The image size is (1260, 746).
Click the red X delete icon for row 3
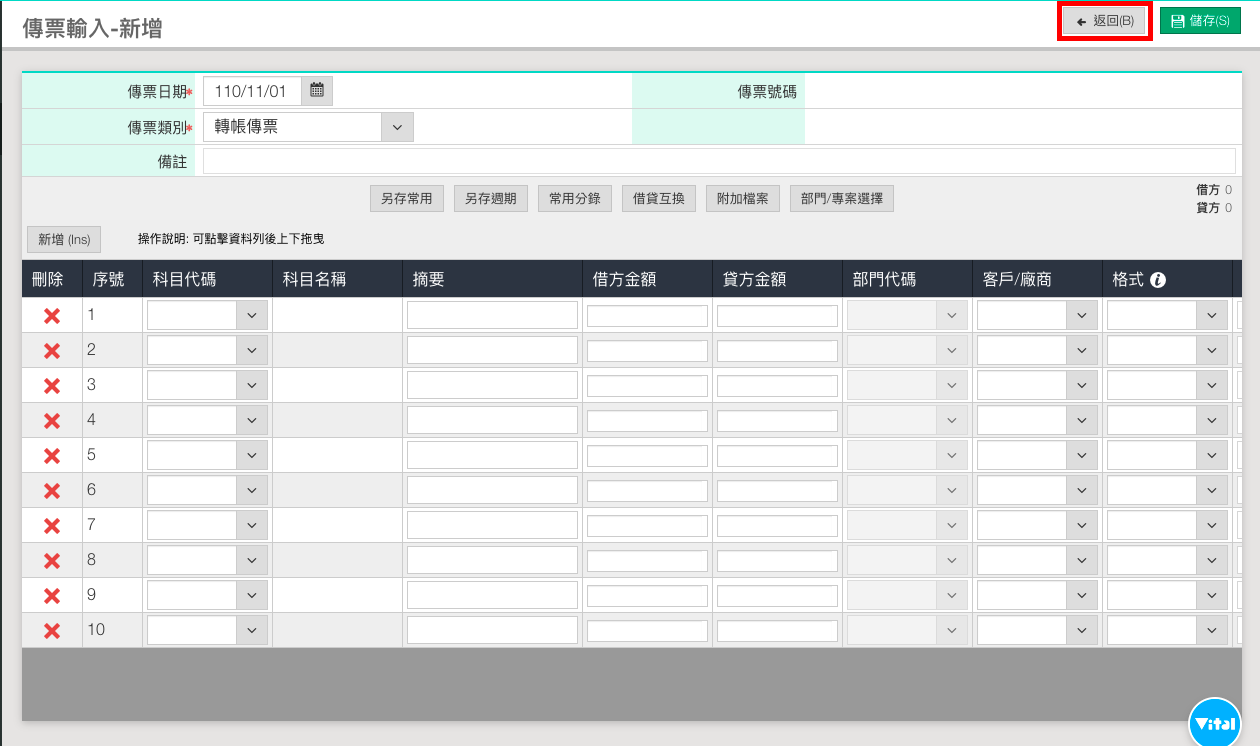[x=52, y=386]
